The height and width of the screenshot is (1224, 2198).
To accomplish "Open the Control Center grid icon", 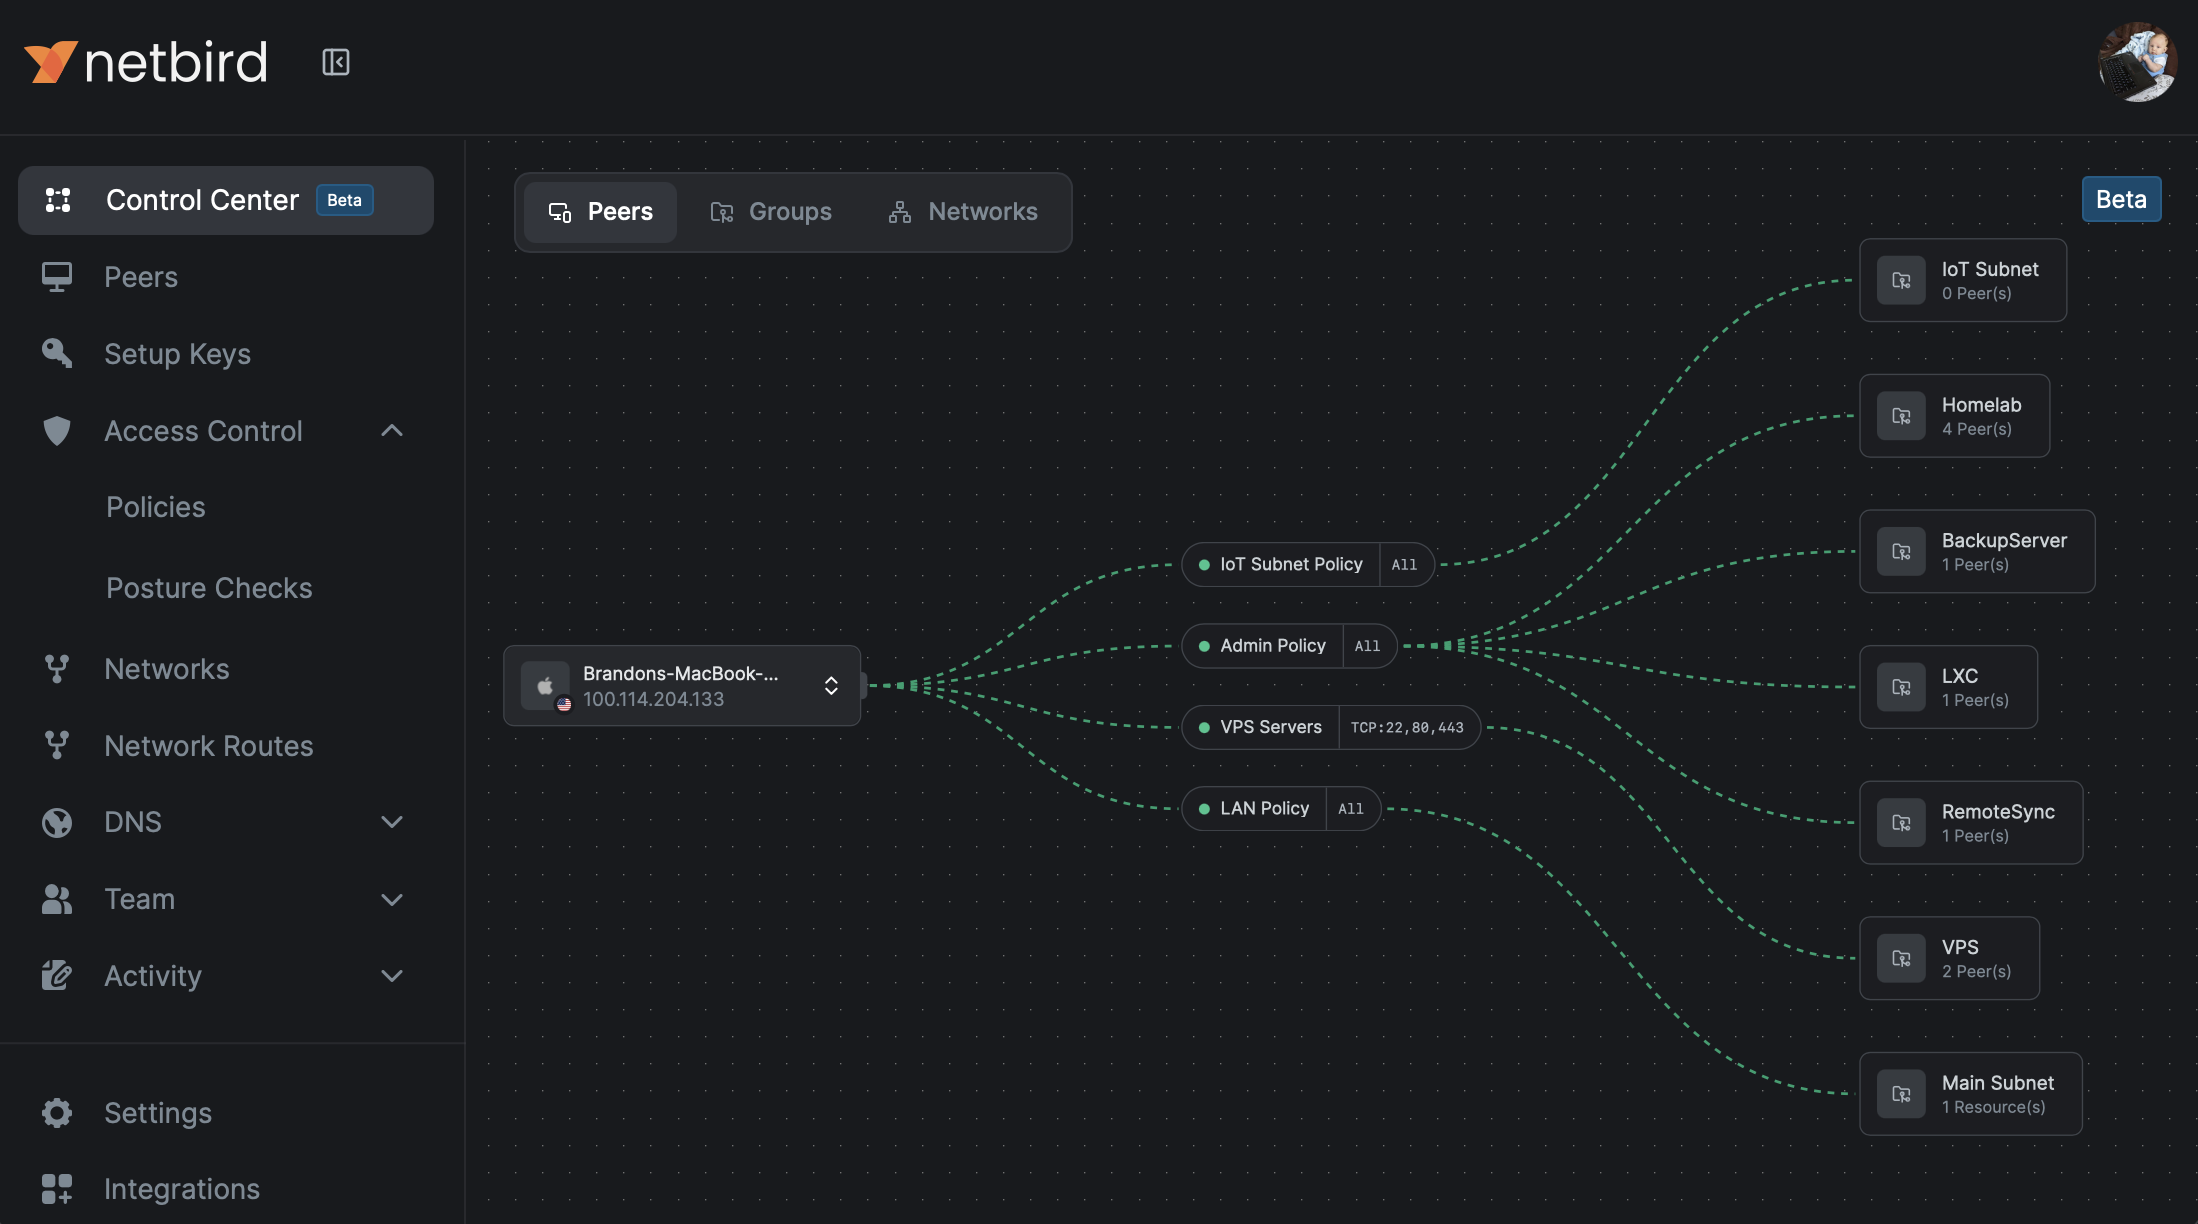I will [x=58, y=200].
